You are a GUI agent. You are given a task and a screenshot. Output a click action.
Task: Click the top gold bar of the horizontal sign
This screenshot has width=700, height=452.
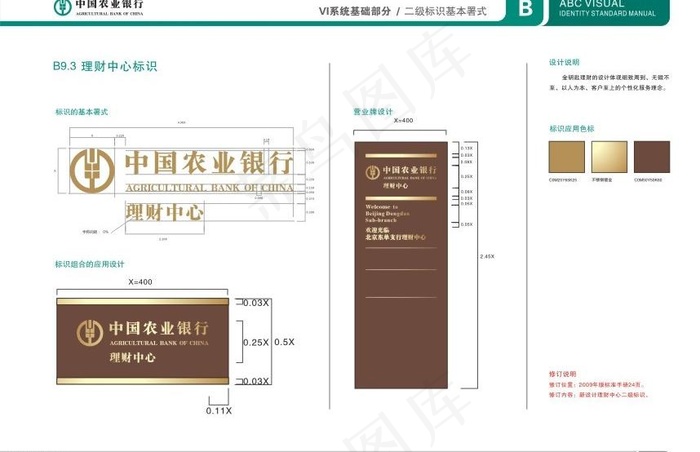pos(142,301)
